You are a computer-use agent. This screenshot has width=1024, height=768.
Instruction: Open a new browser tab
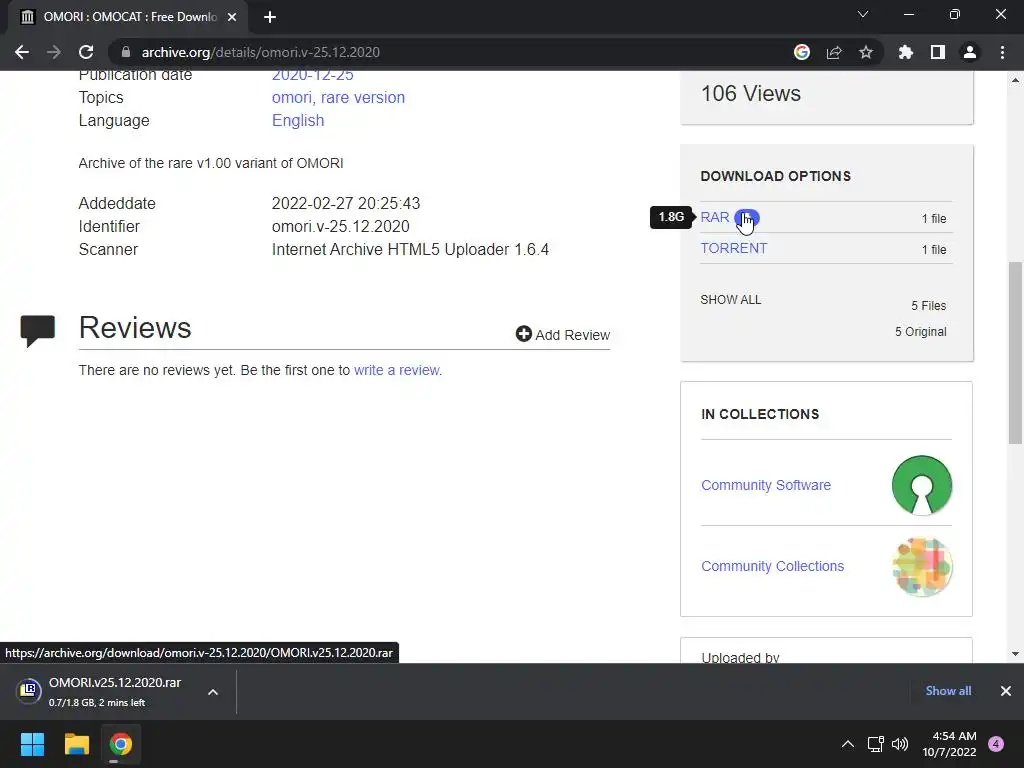tap(270, 17)
